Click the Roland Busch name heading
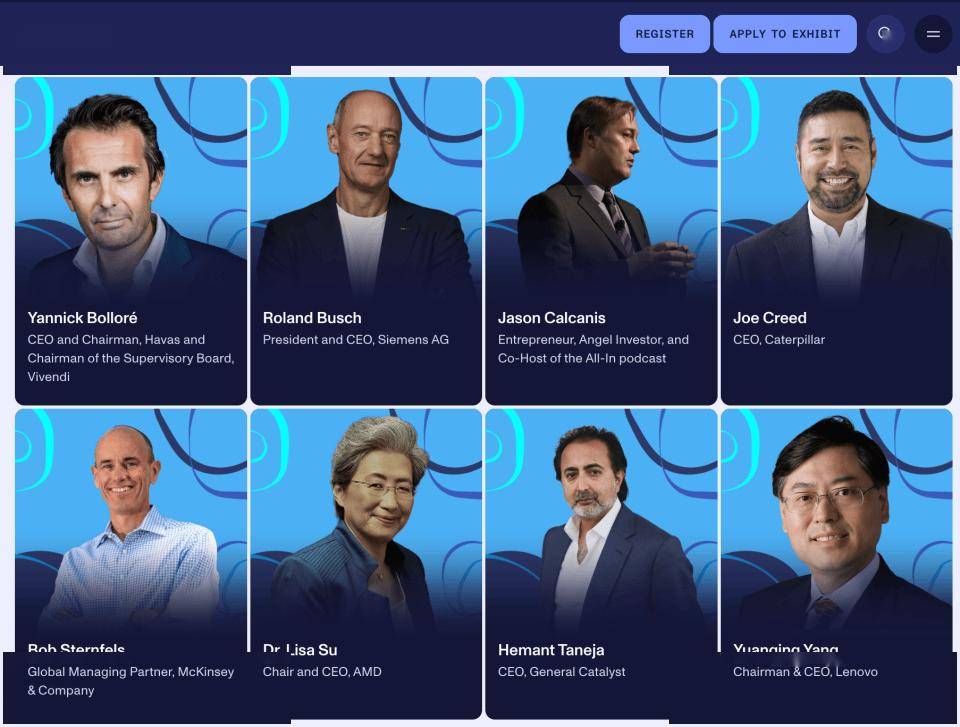This screenshot has width=960, height=727. coord(312,318)
